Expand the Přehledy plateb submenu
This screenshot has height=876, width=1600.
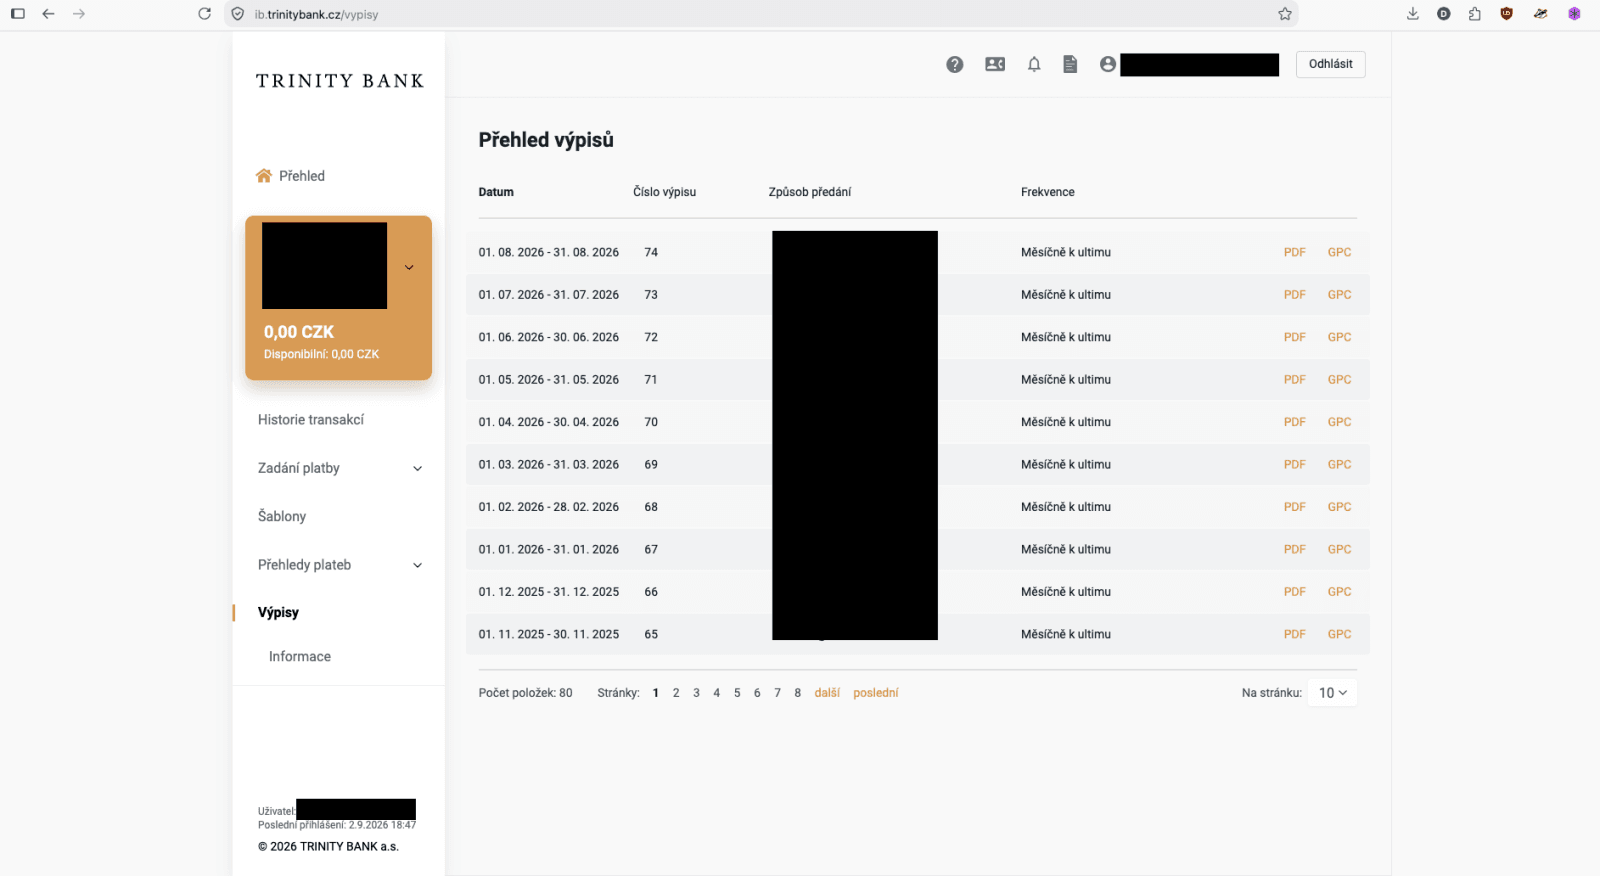coord(418,566)
